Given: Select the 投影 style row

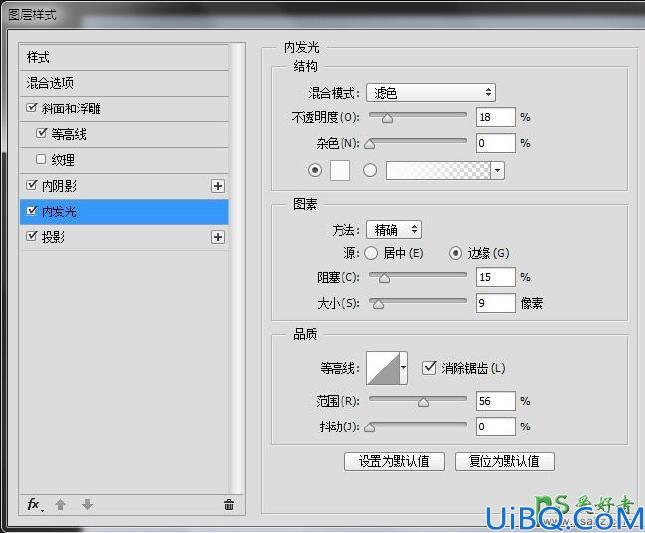Looking at the screenshot, I should [x=124, y=237].
